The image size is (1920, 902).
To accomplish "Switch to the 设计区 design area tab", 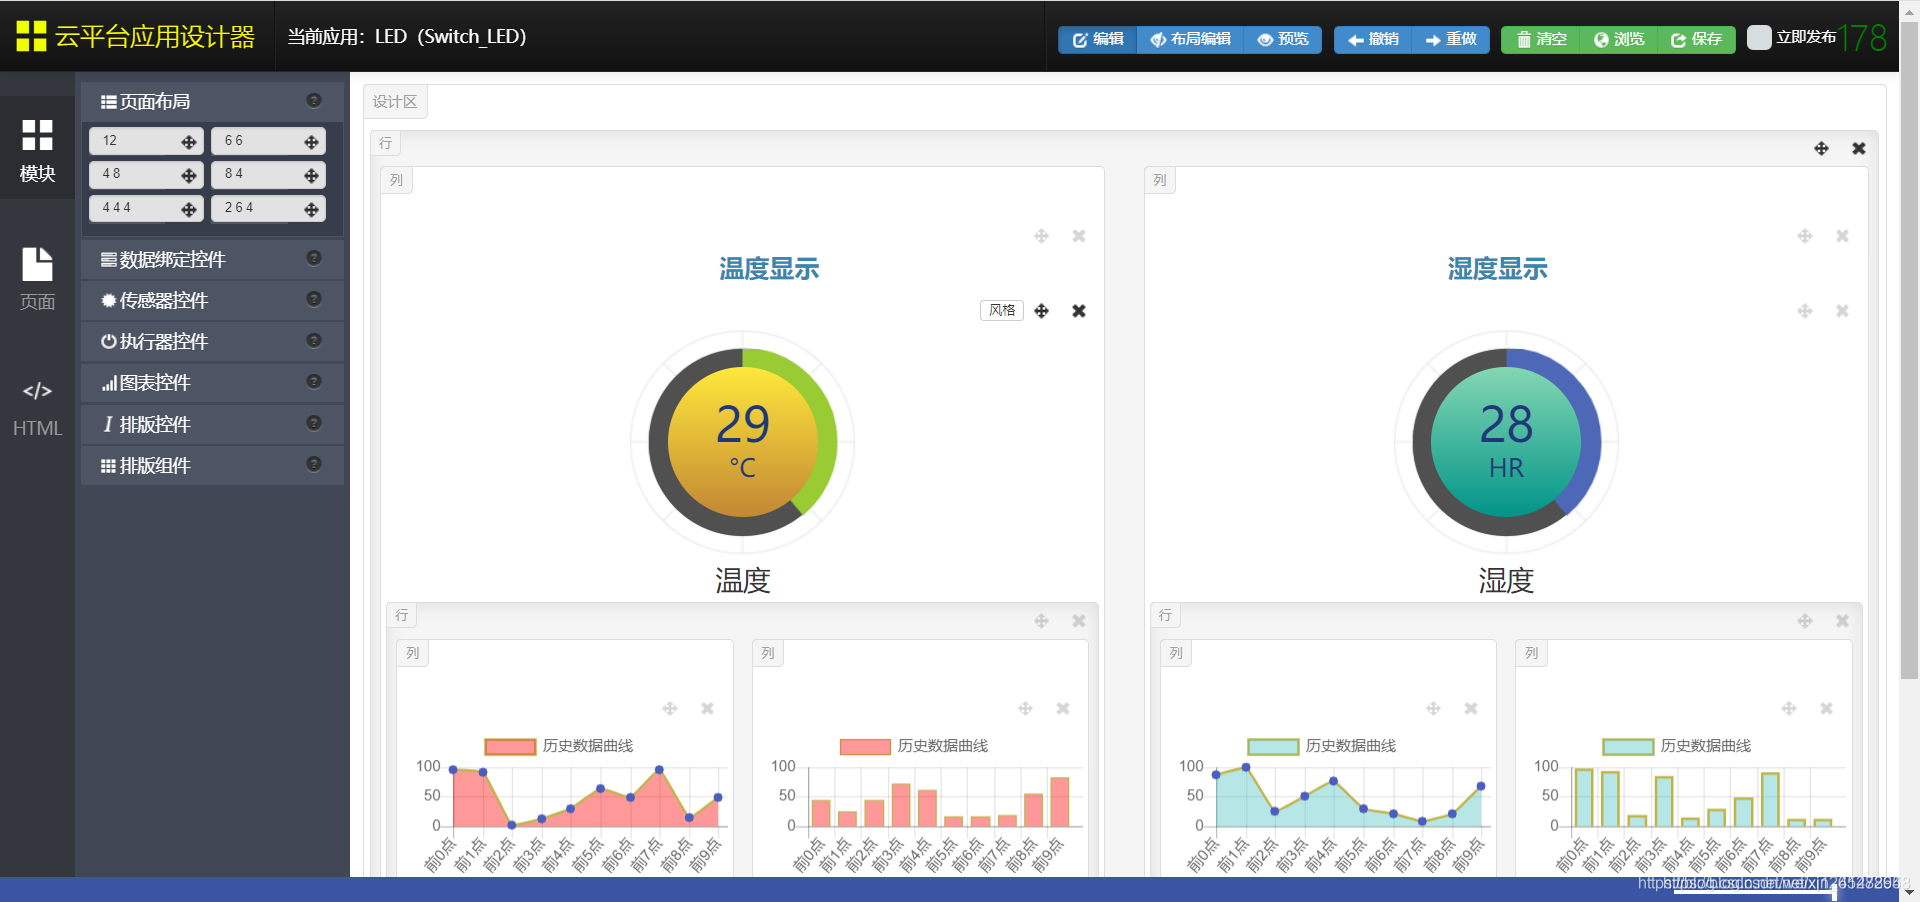I will point(395,102).
